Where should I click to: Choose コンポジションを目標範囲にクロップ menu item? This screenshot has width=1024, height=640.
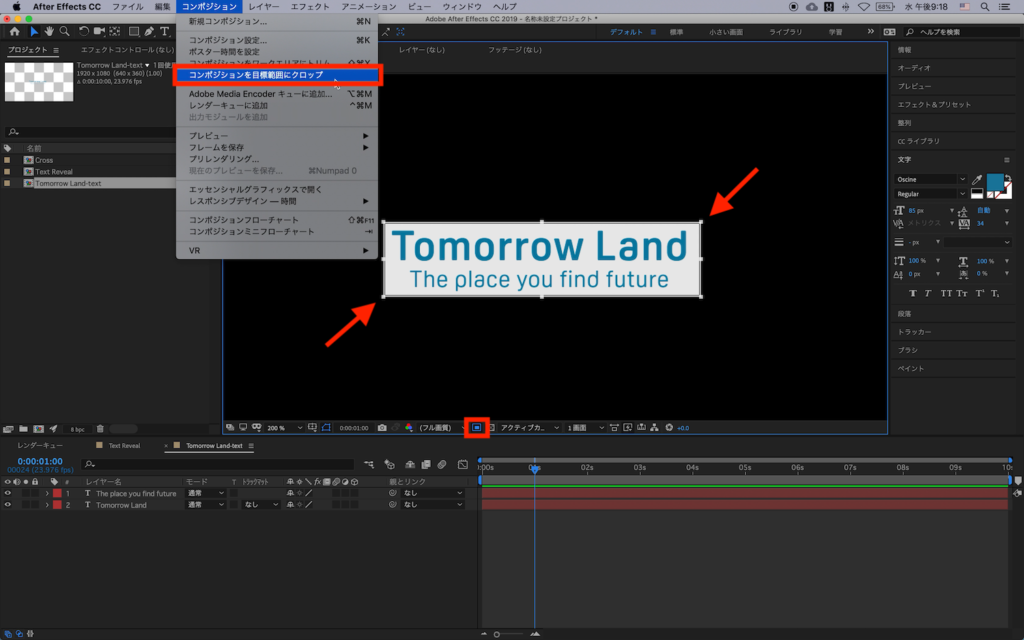point(277,75)
